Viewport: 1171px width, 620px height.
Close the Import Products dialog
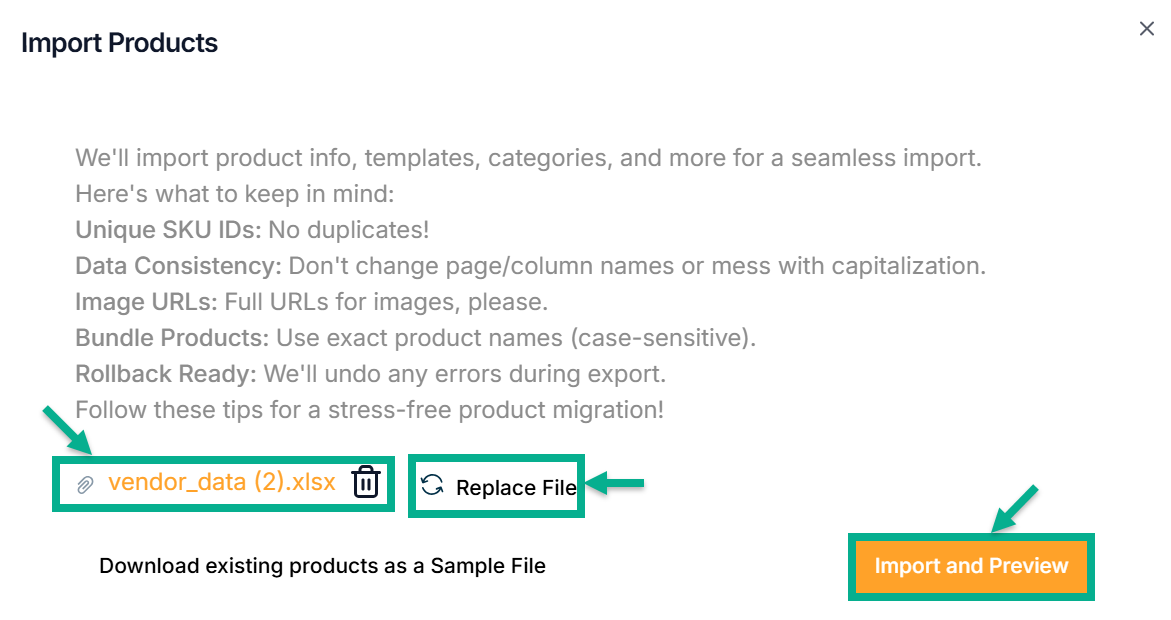tap(1147, 29)
